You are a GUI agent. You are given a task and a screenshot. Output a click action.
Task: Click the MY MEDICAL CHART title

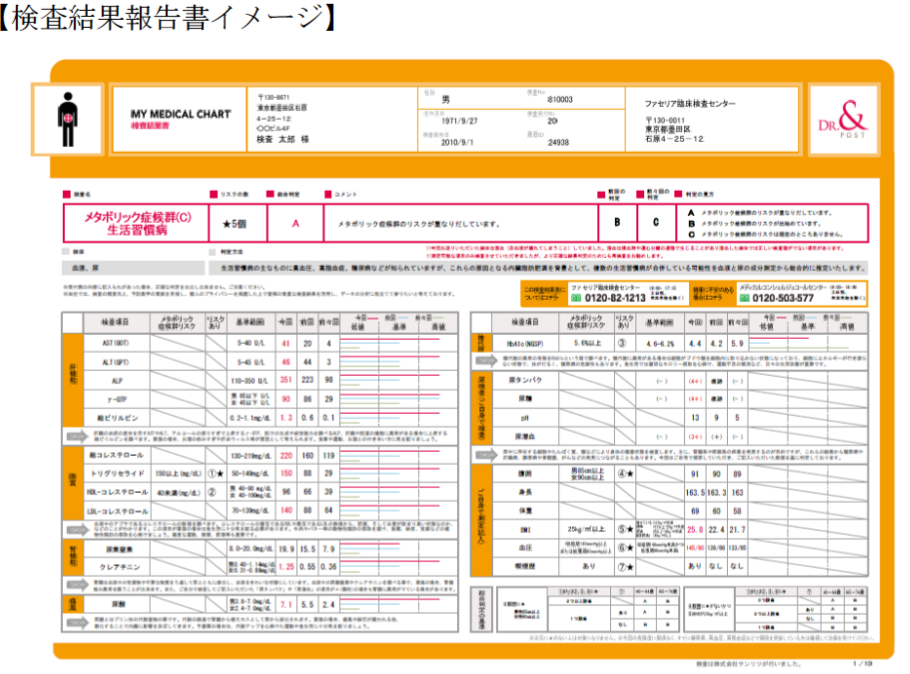[168, 115]
